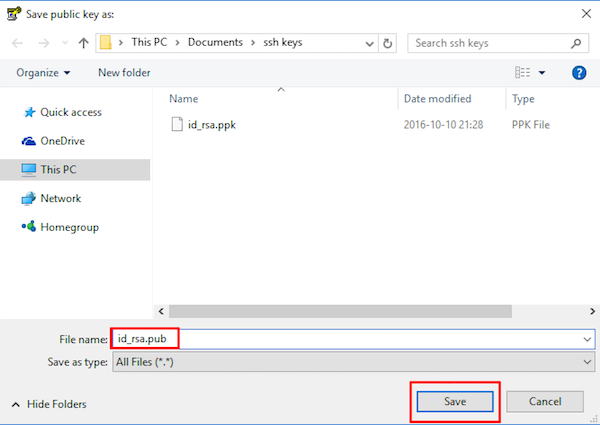The width and height of the screenshot is (600, 425).
Task: Expand the address bar history dropdown
Action: pyautogui.click(x=369, y=43)
